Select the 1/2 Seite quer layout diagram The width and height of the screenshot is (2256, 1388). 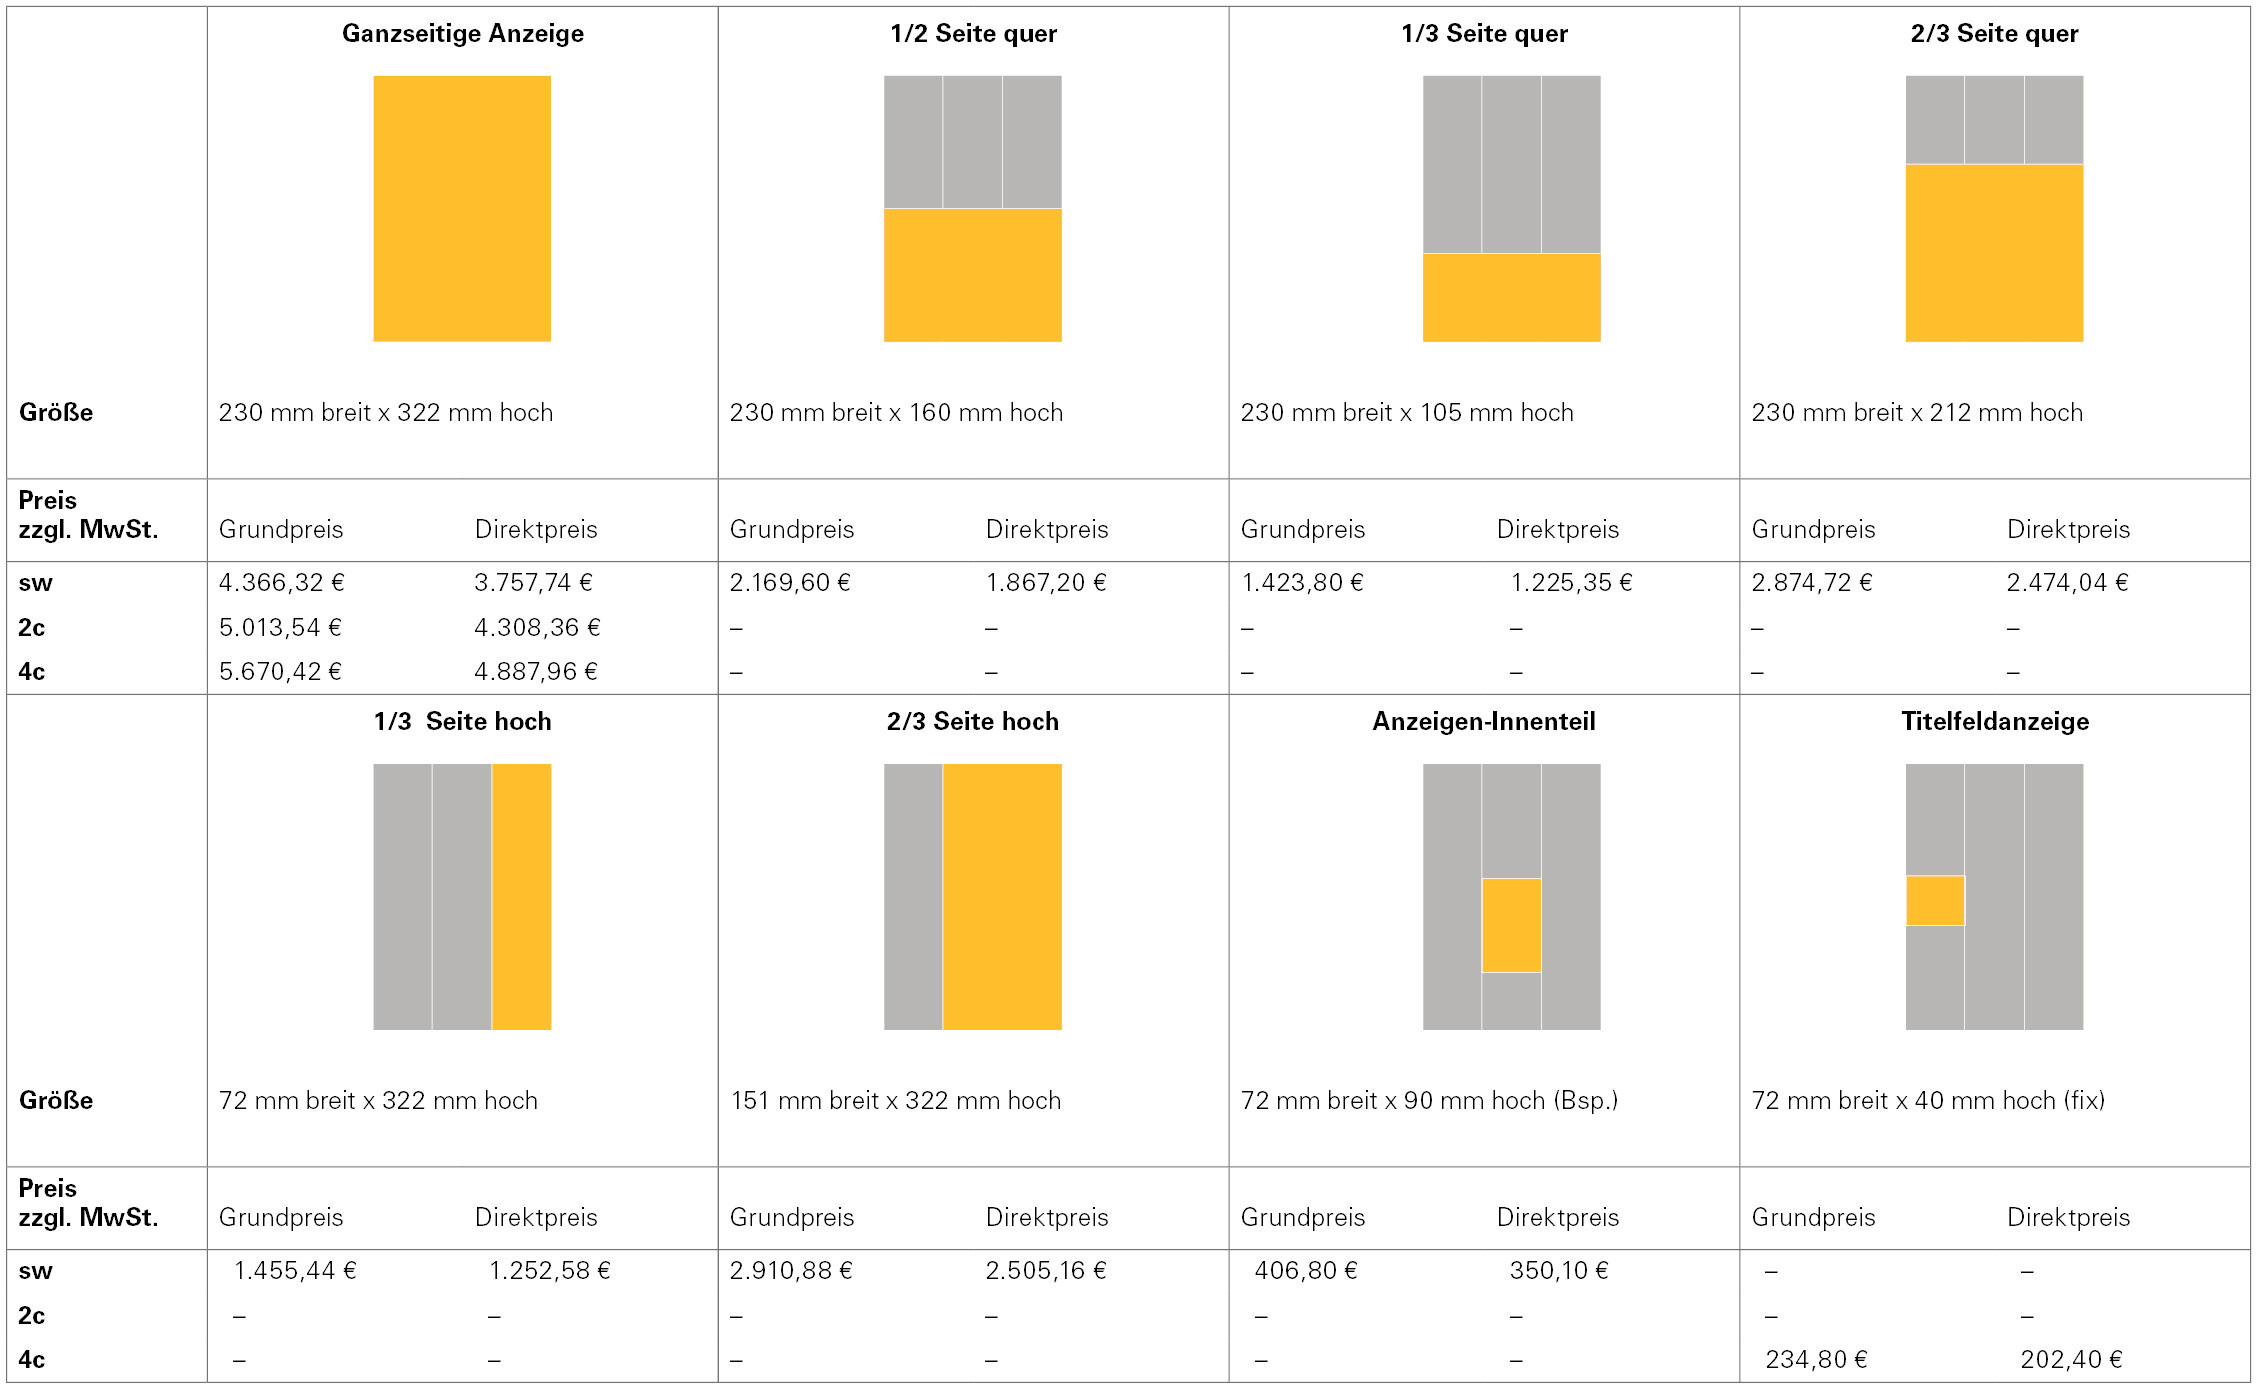[973, 209]
